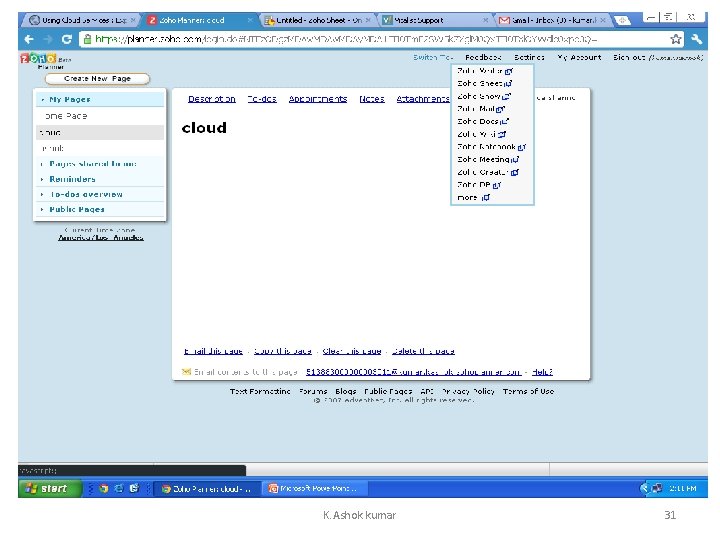Switch to the Gmail Inbox browser tab
The width and height of the screenshot is (720, 540).
click(x=553, y=20)
